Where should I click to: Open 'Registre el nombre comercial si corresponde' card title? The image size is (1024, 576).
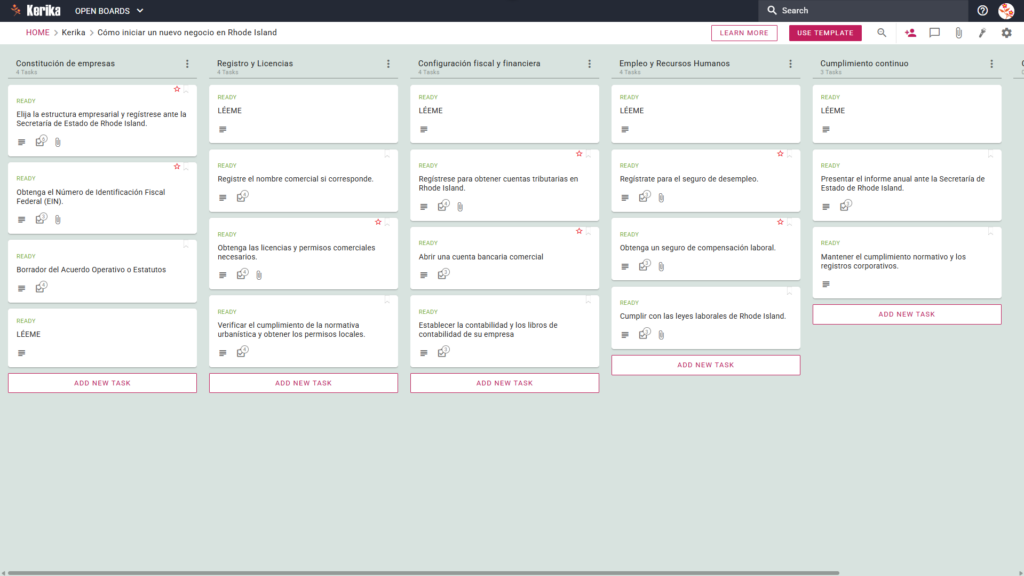(295, 179)
